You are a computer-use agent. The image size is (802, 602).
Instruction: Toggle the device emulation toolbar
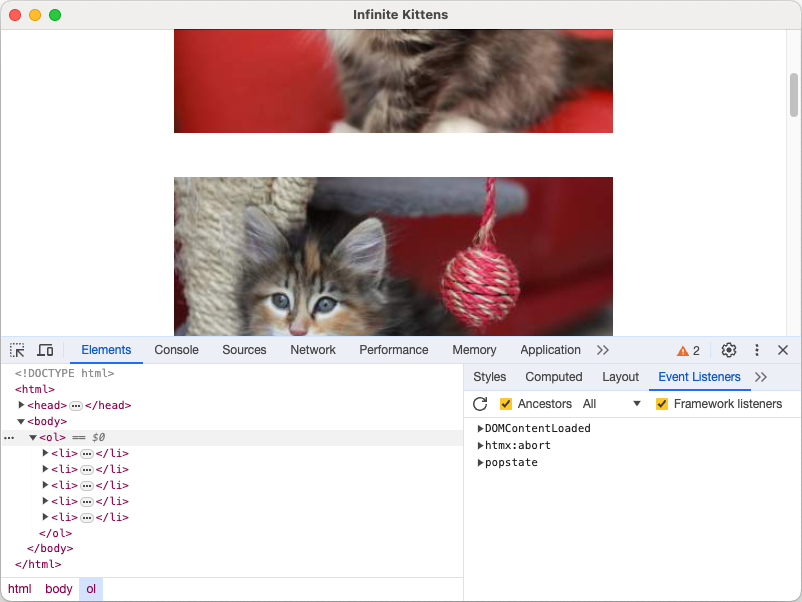(45, 350)
